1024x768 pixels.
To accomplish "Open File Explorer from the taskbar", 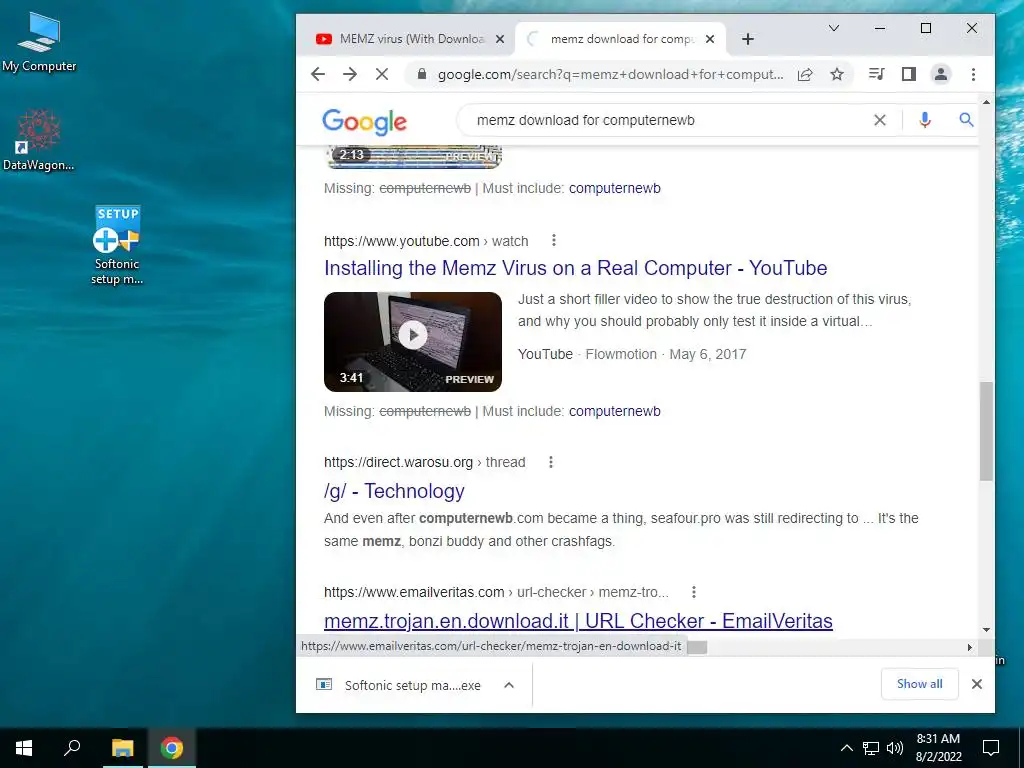I will click(122, 748).
